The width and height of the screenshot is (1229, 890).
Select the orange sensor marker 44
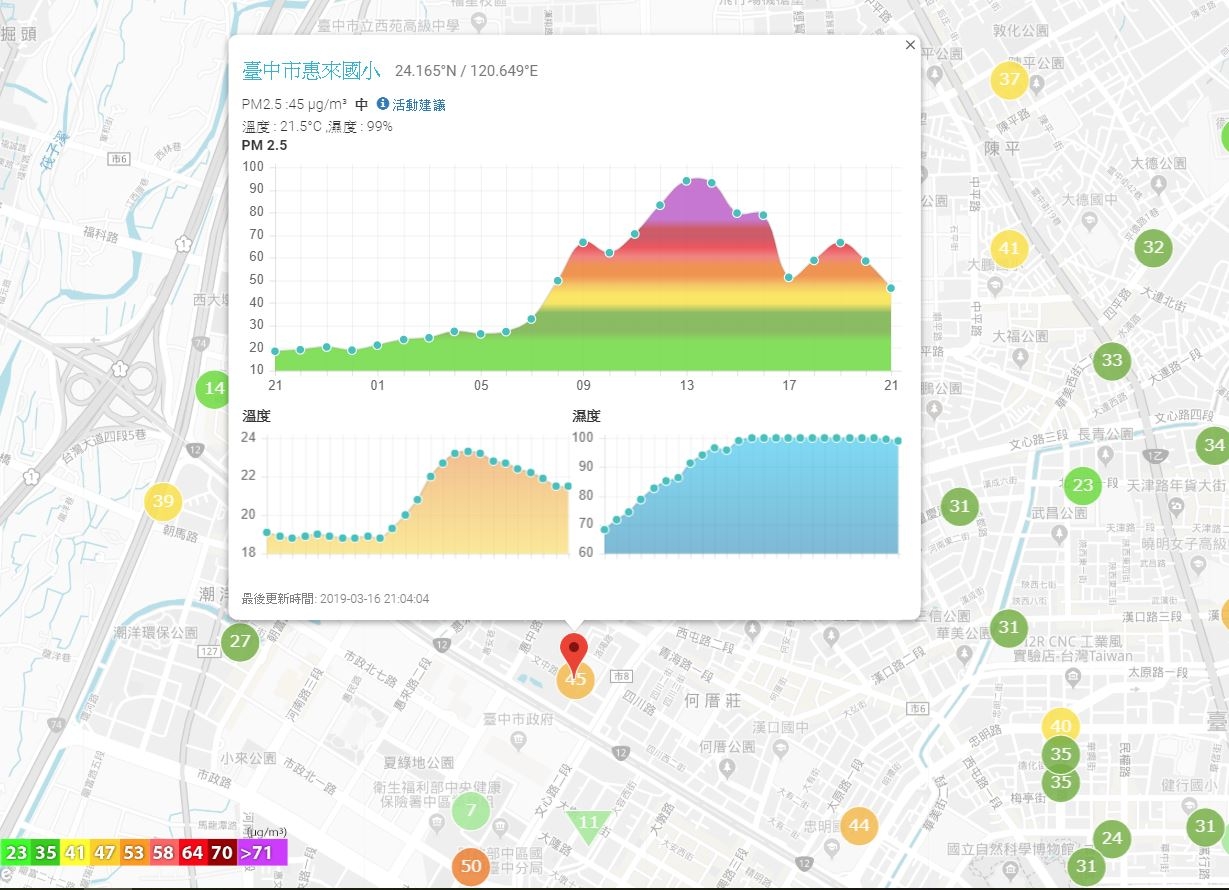tap(859, 826)
